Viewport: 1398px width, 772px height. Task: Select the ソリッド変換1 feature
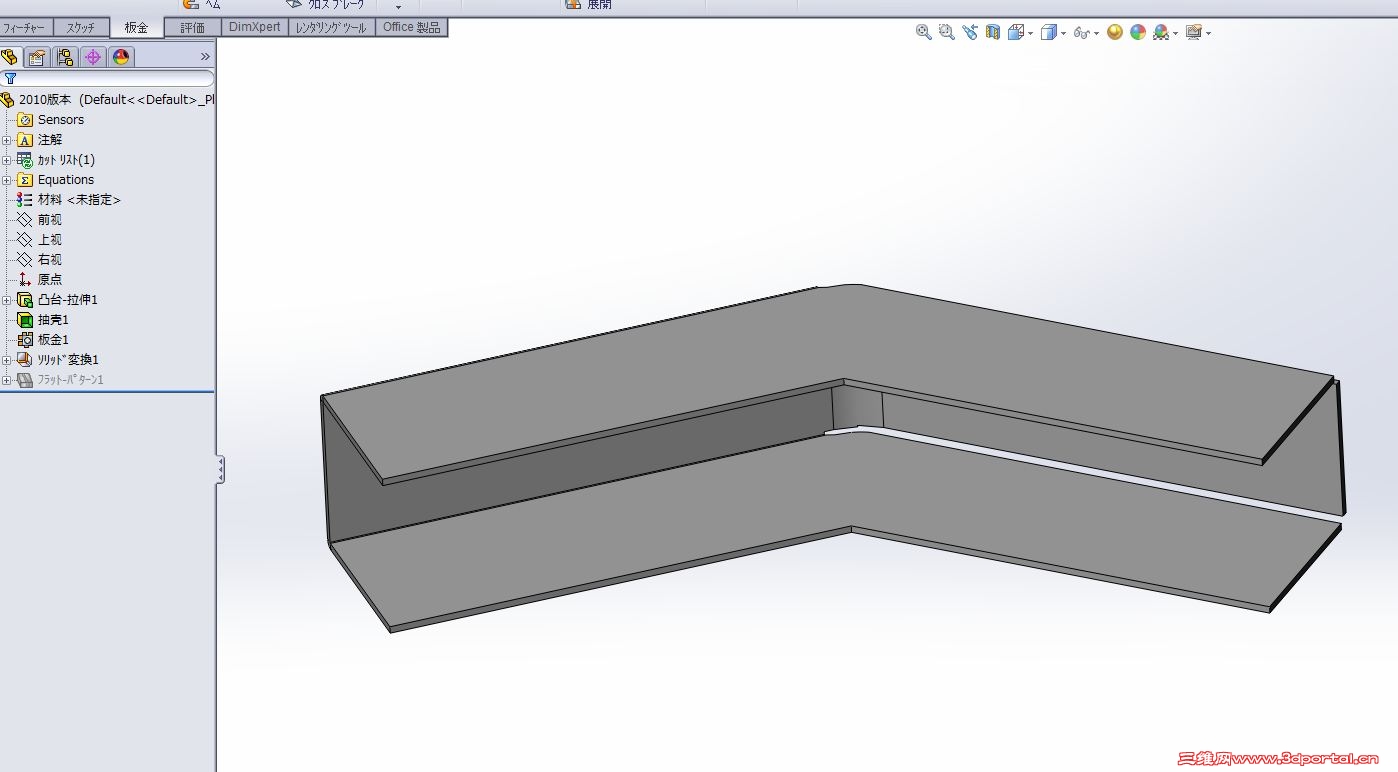click(x=68, y=360)
